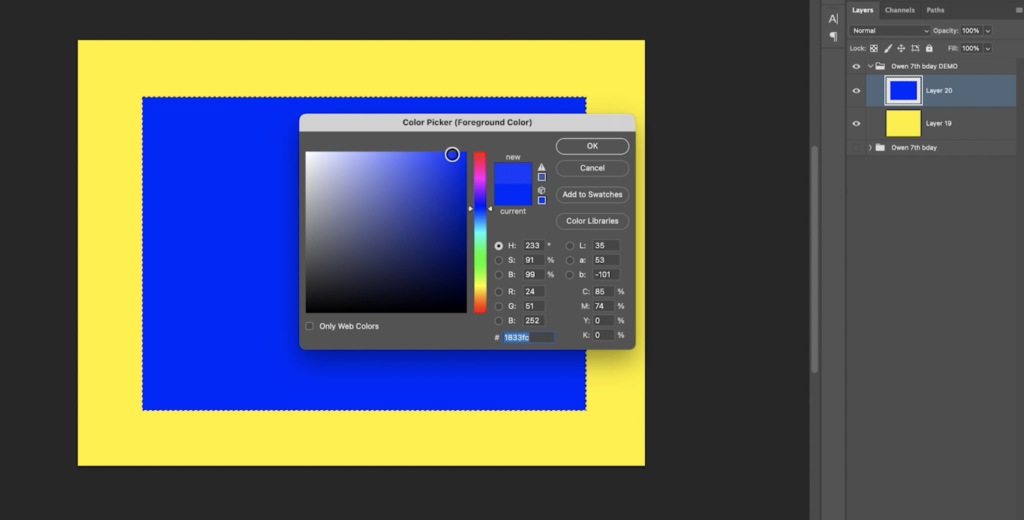
Task: Open the Character panel icon
Action: pos(833,19)
